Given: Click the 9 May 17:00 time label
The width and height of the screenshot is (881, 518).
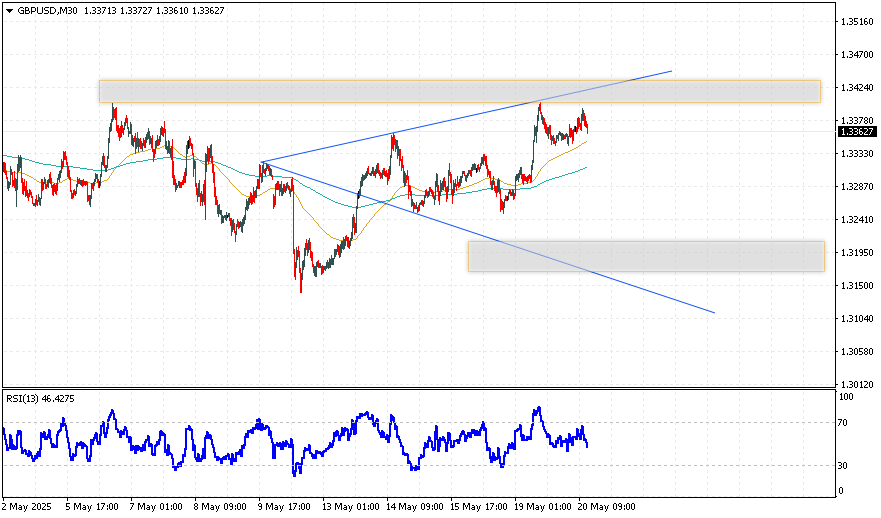Looking at the screenshot, I should coord(284,507).
